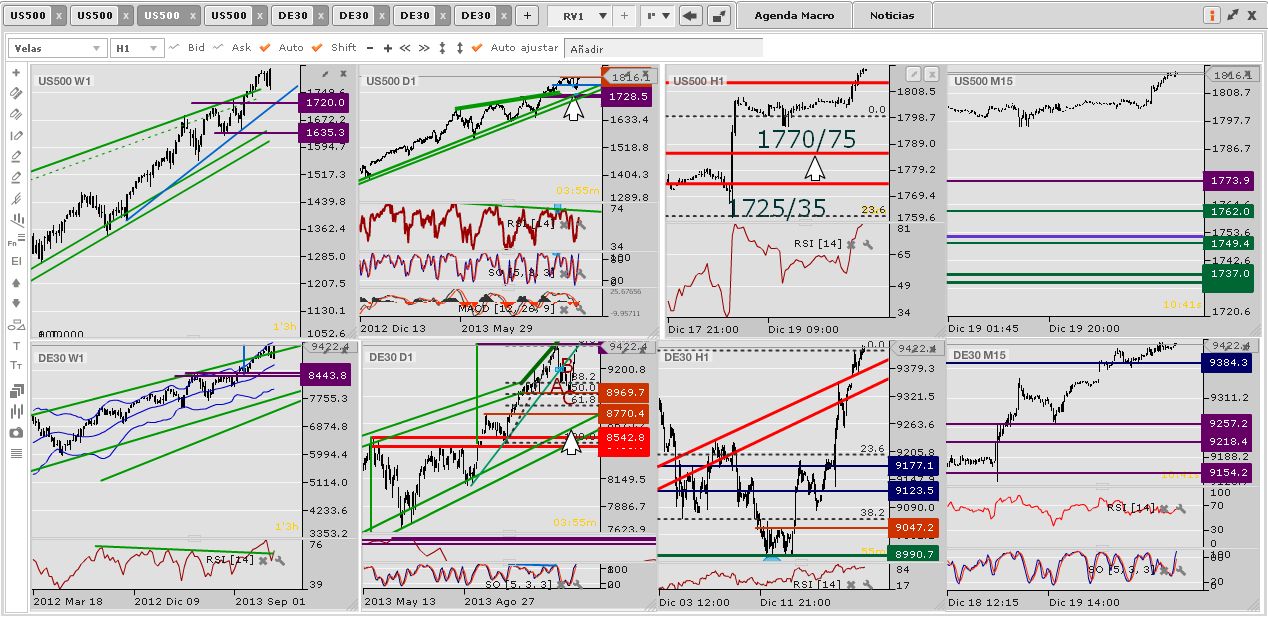1268x617 pixels.
Task: Toggle the Bid line checkbox
Action: coord(174,47)
